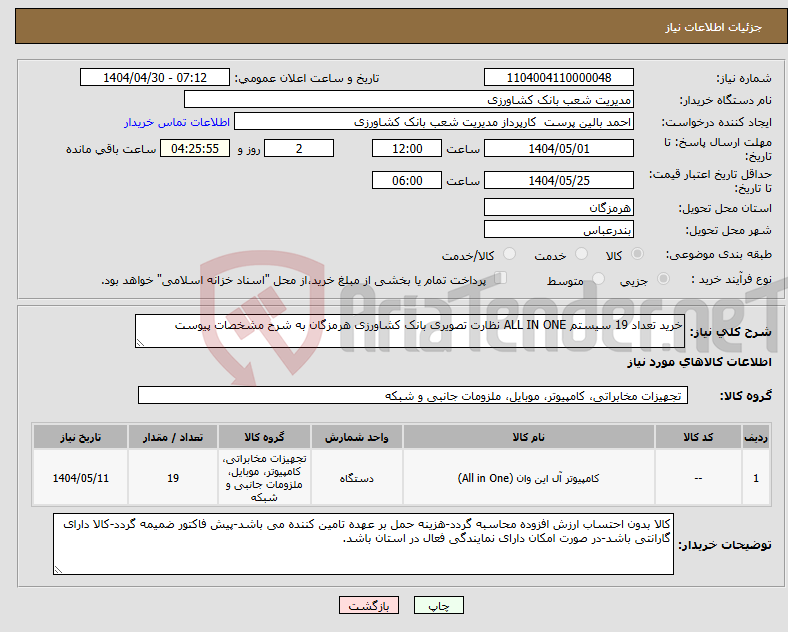
Task: Select the کالا radio button
Action: (637, 254)
